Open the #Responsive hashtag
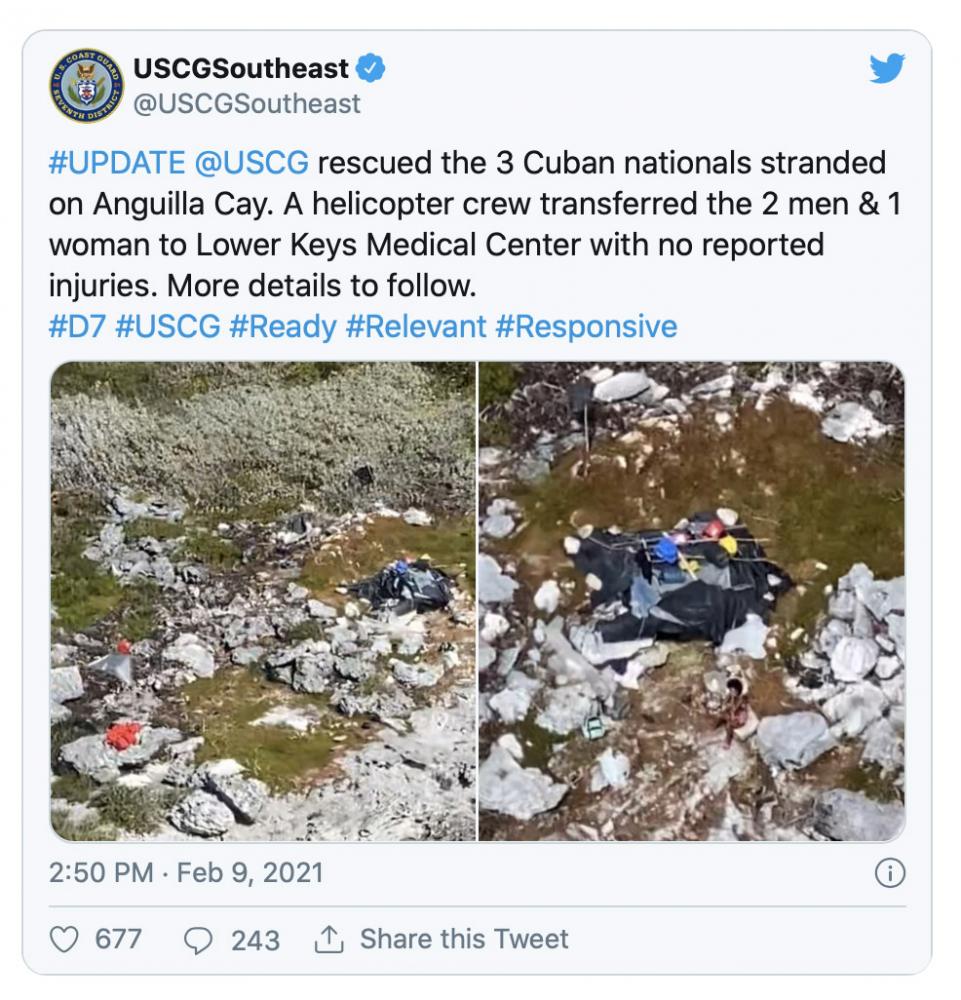The image size is (961, 1000). click(586, 327)
